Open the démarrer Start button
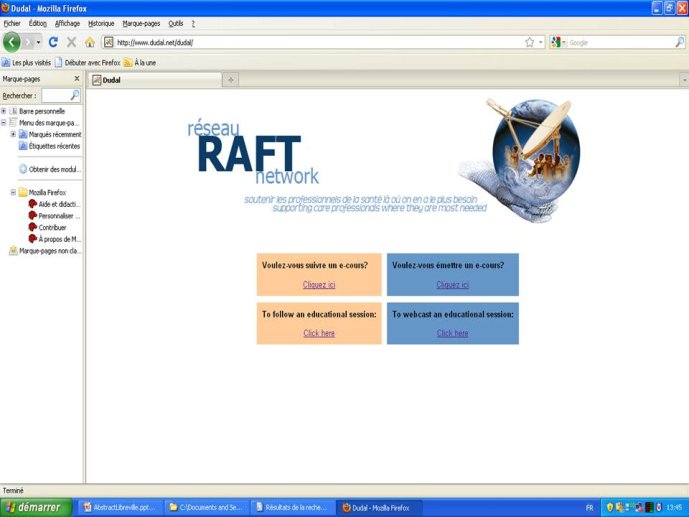The height and width of the screenshot is (517, 689). click(x=36, y=507)
